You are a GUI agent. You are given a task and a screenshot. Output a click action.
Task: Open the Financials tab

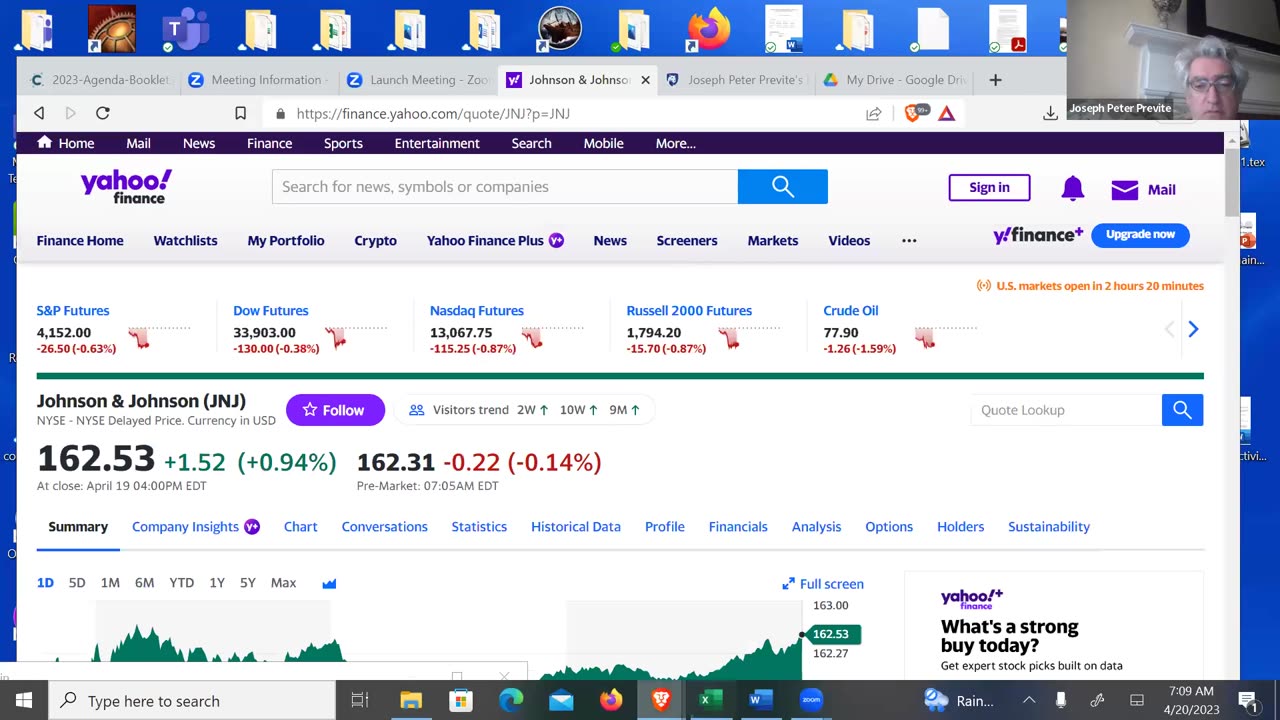click(x=738, y=527)
